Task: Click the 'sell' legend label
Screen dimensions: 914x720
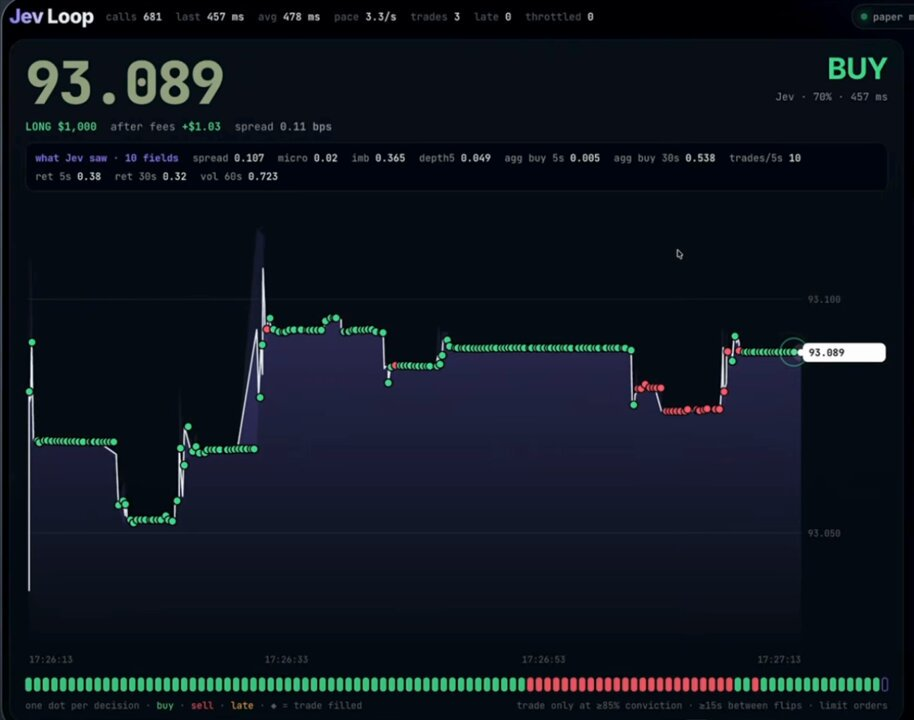Action: click(x=202, y=705)
